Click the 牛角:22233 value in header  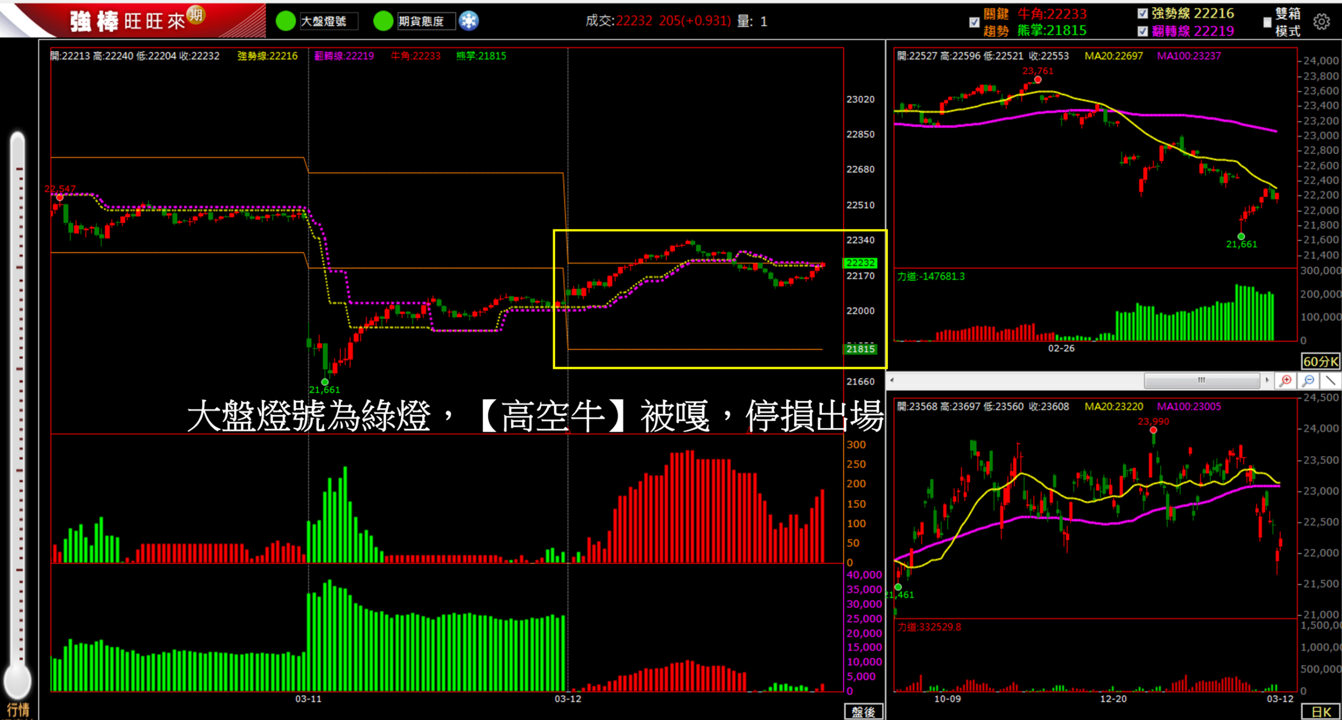[1052, 14]
